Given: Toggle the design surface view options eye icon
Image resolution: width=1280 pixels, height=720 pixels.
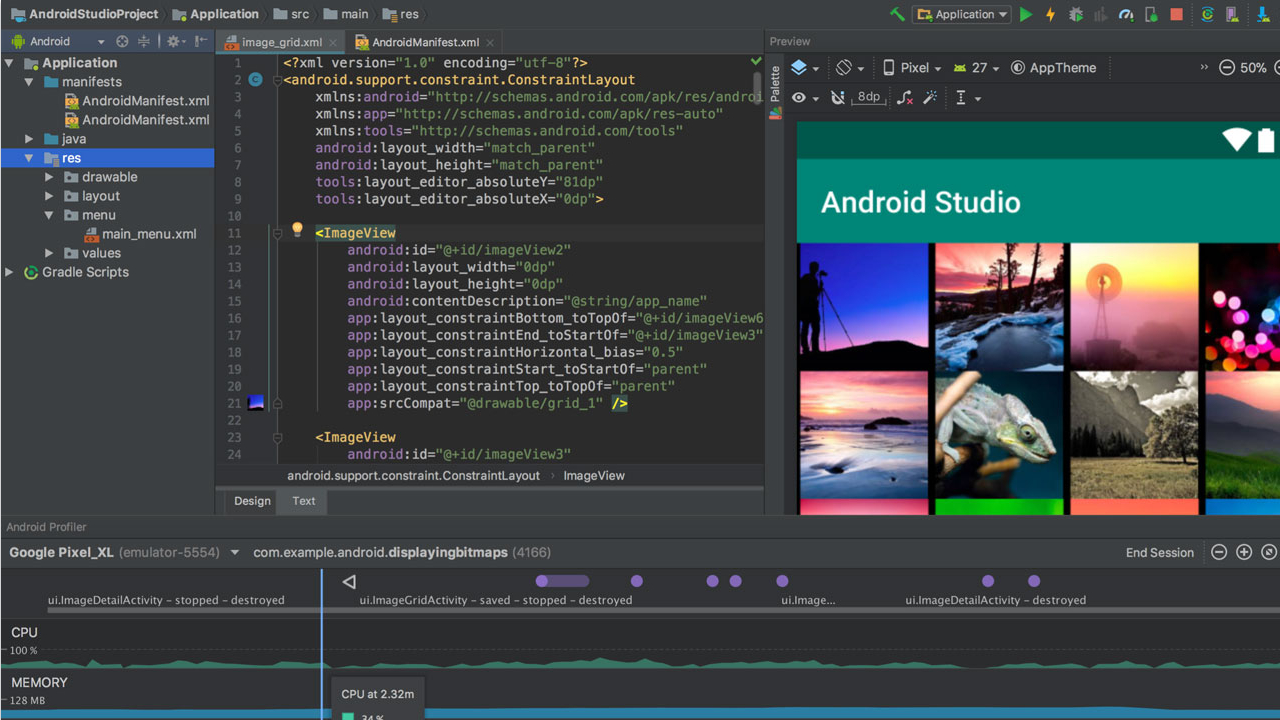Looking at the screenshot, I should point(798,97).
